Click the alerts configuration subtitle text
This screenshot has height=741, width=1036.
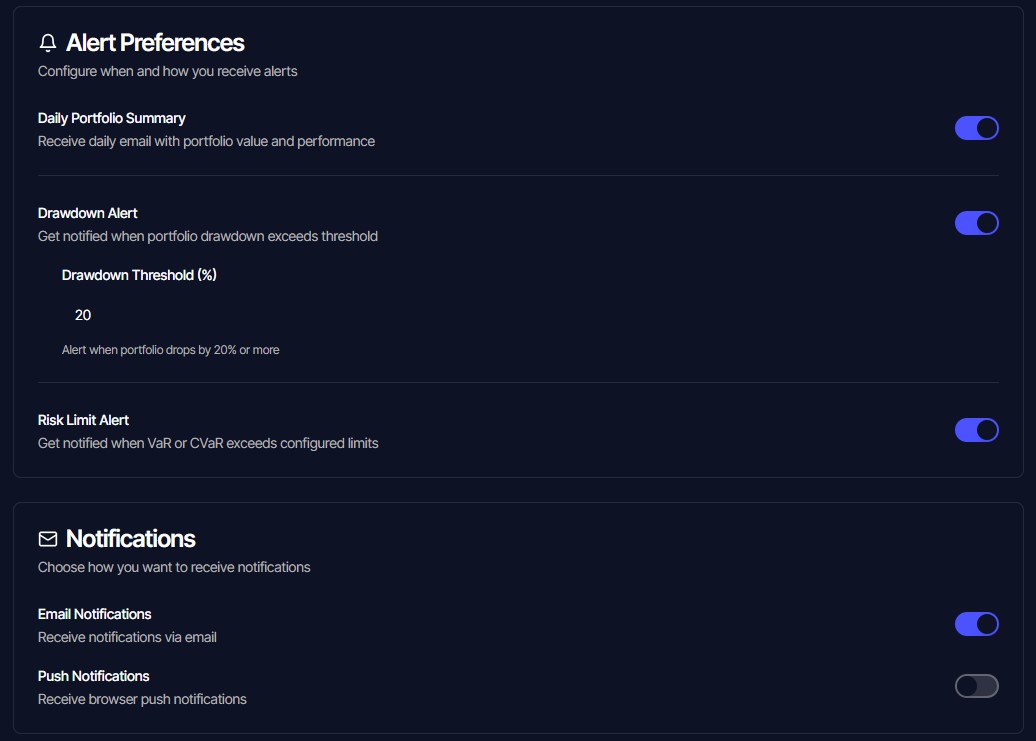(167, 71)
